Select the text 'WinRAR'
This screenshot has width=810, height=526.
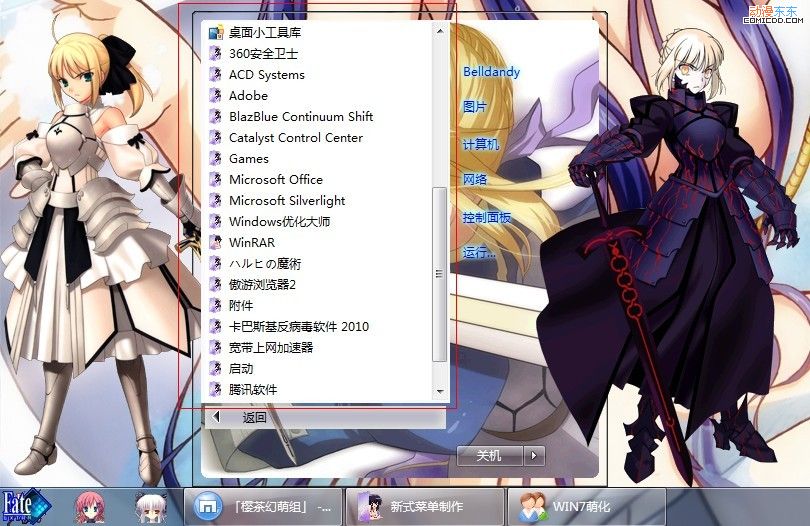pyautogui.click(x=252, y=242)
